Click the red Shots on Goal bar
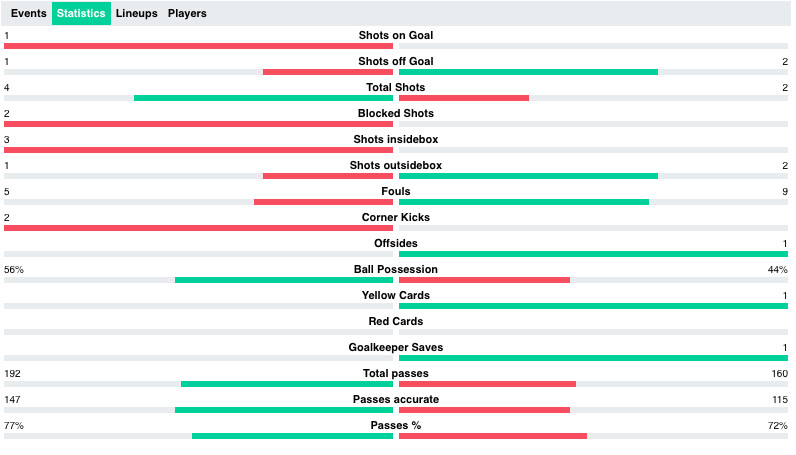Image resolution: width=796 pixels, height=455 pixels. pyautogui.click(x=198, y=46)
